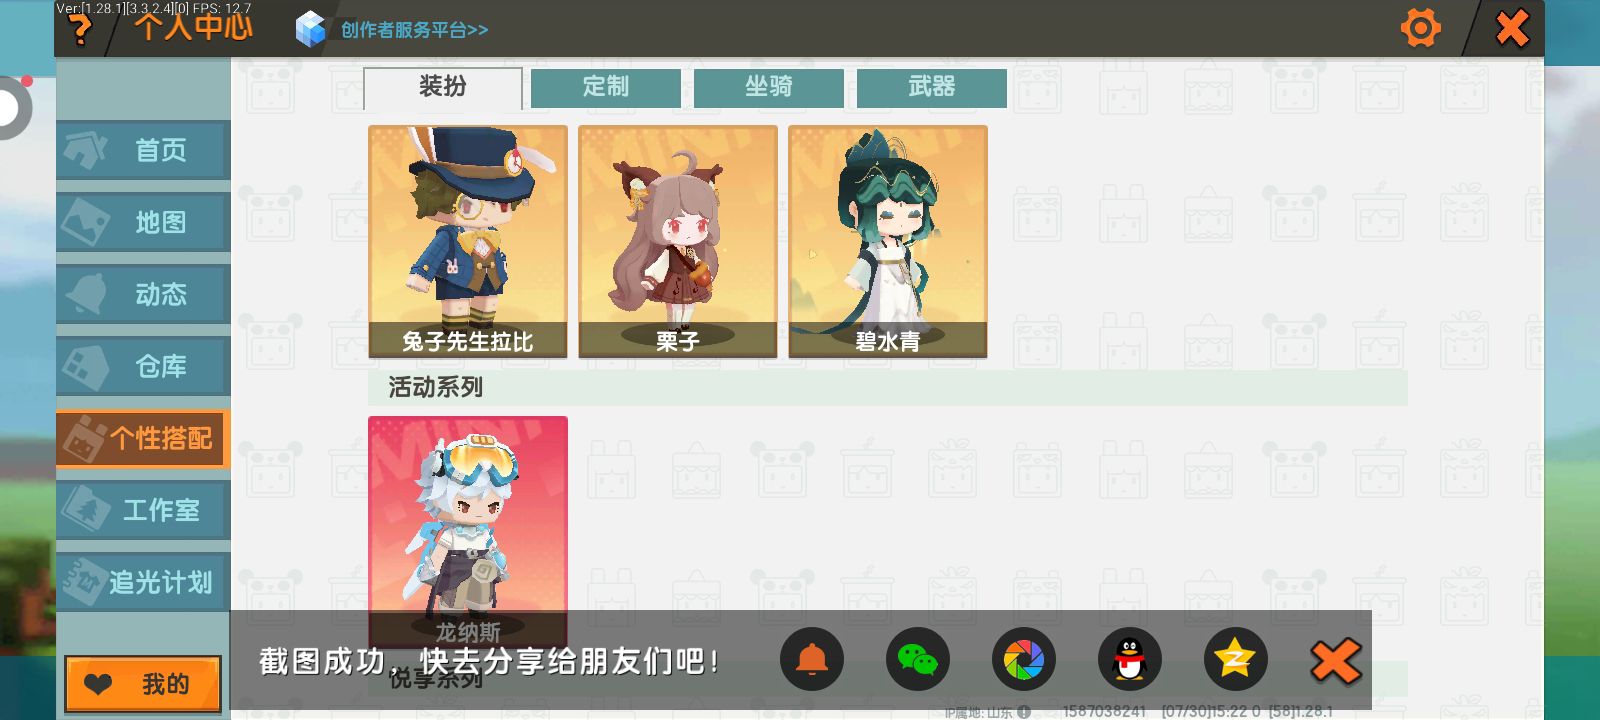Share to Qzone with the star icon
This screenshot has width=1600, height=720.
tap(1236, 659)
